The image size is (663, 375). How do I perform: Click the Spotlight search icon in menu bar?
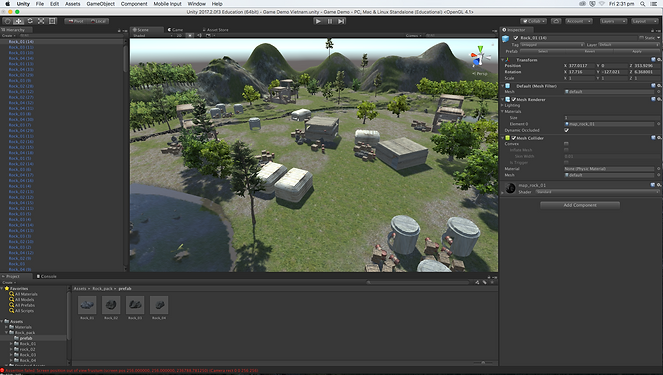click(643, 4)
